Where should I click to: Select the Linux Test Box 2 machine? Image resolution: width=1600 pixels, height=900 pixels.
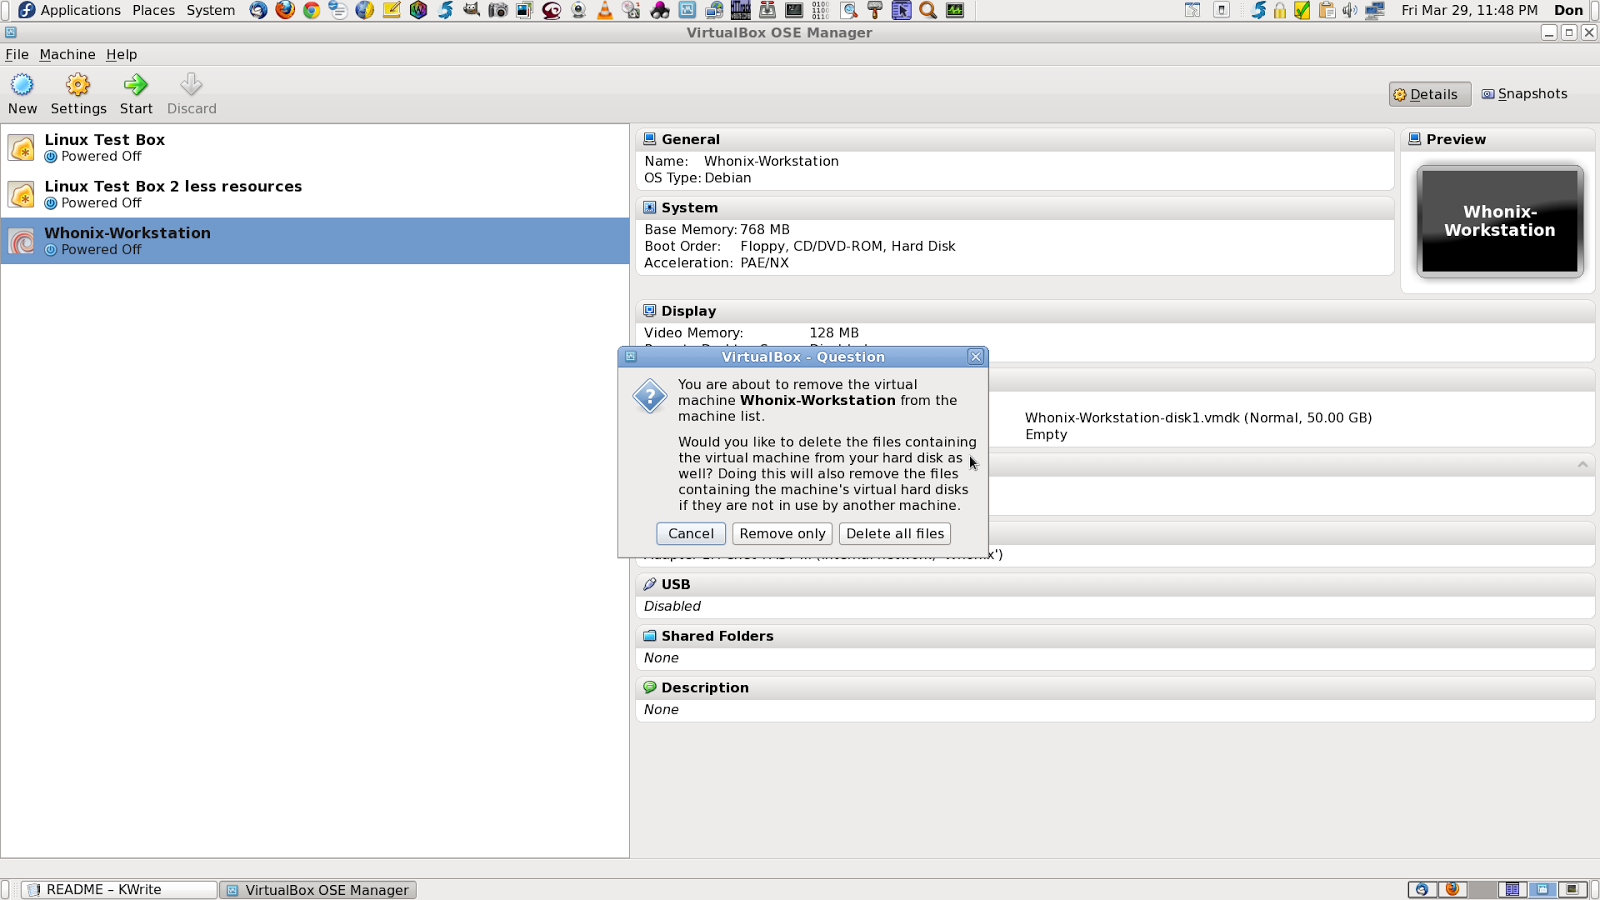pos(172,193)
